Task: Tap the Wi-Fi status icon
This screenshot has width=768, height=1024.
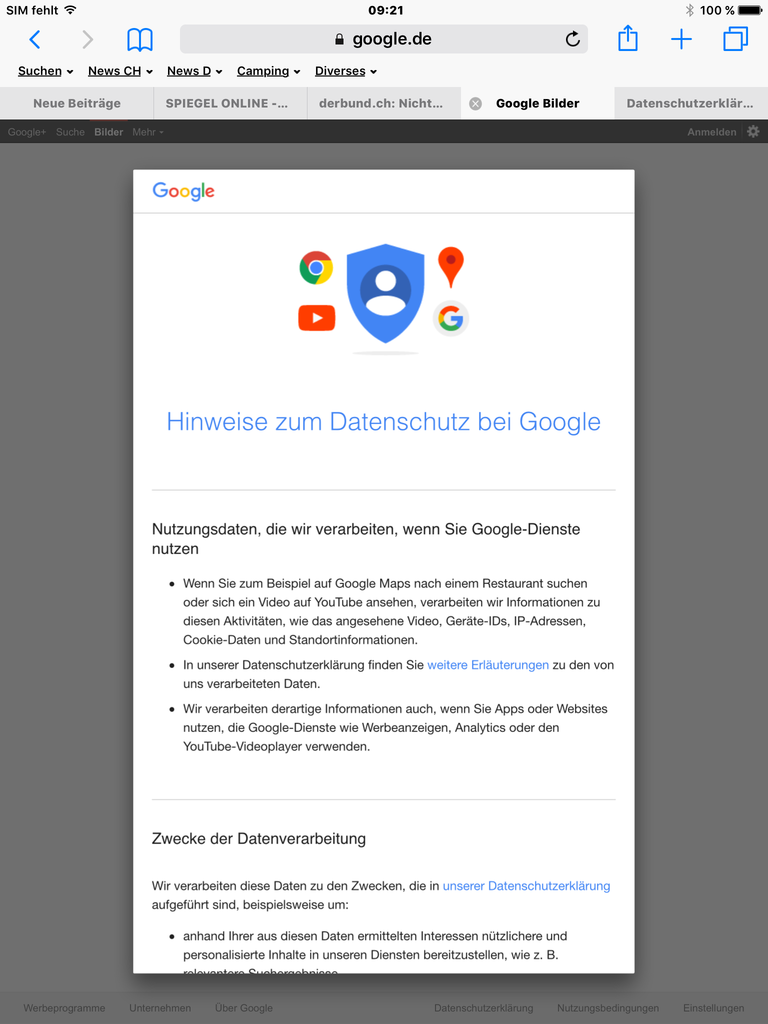Action: tap(71, 10)
